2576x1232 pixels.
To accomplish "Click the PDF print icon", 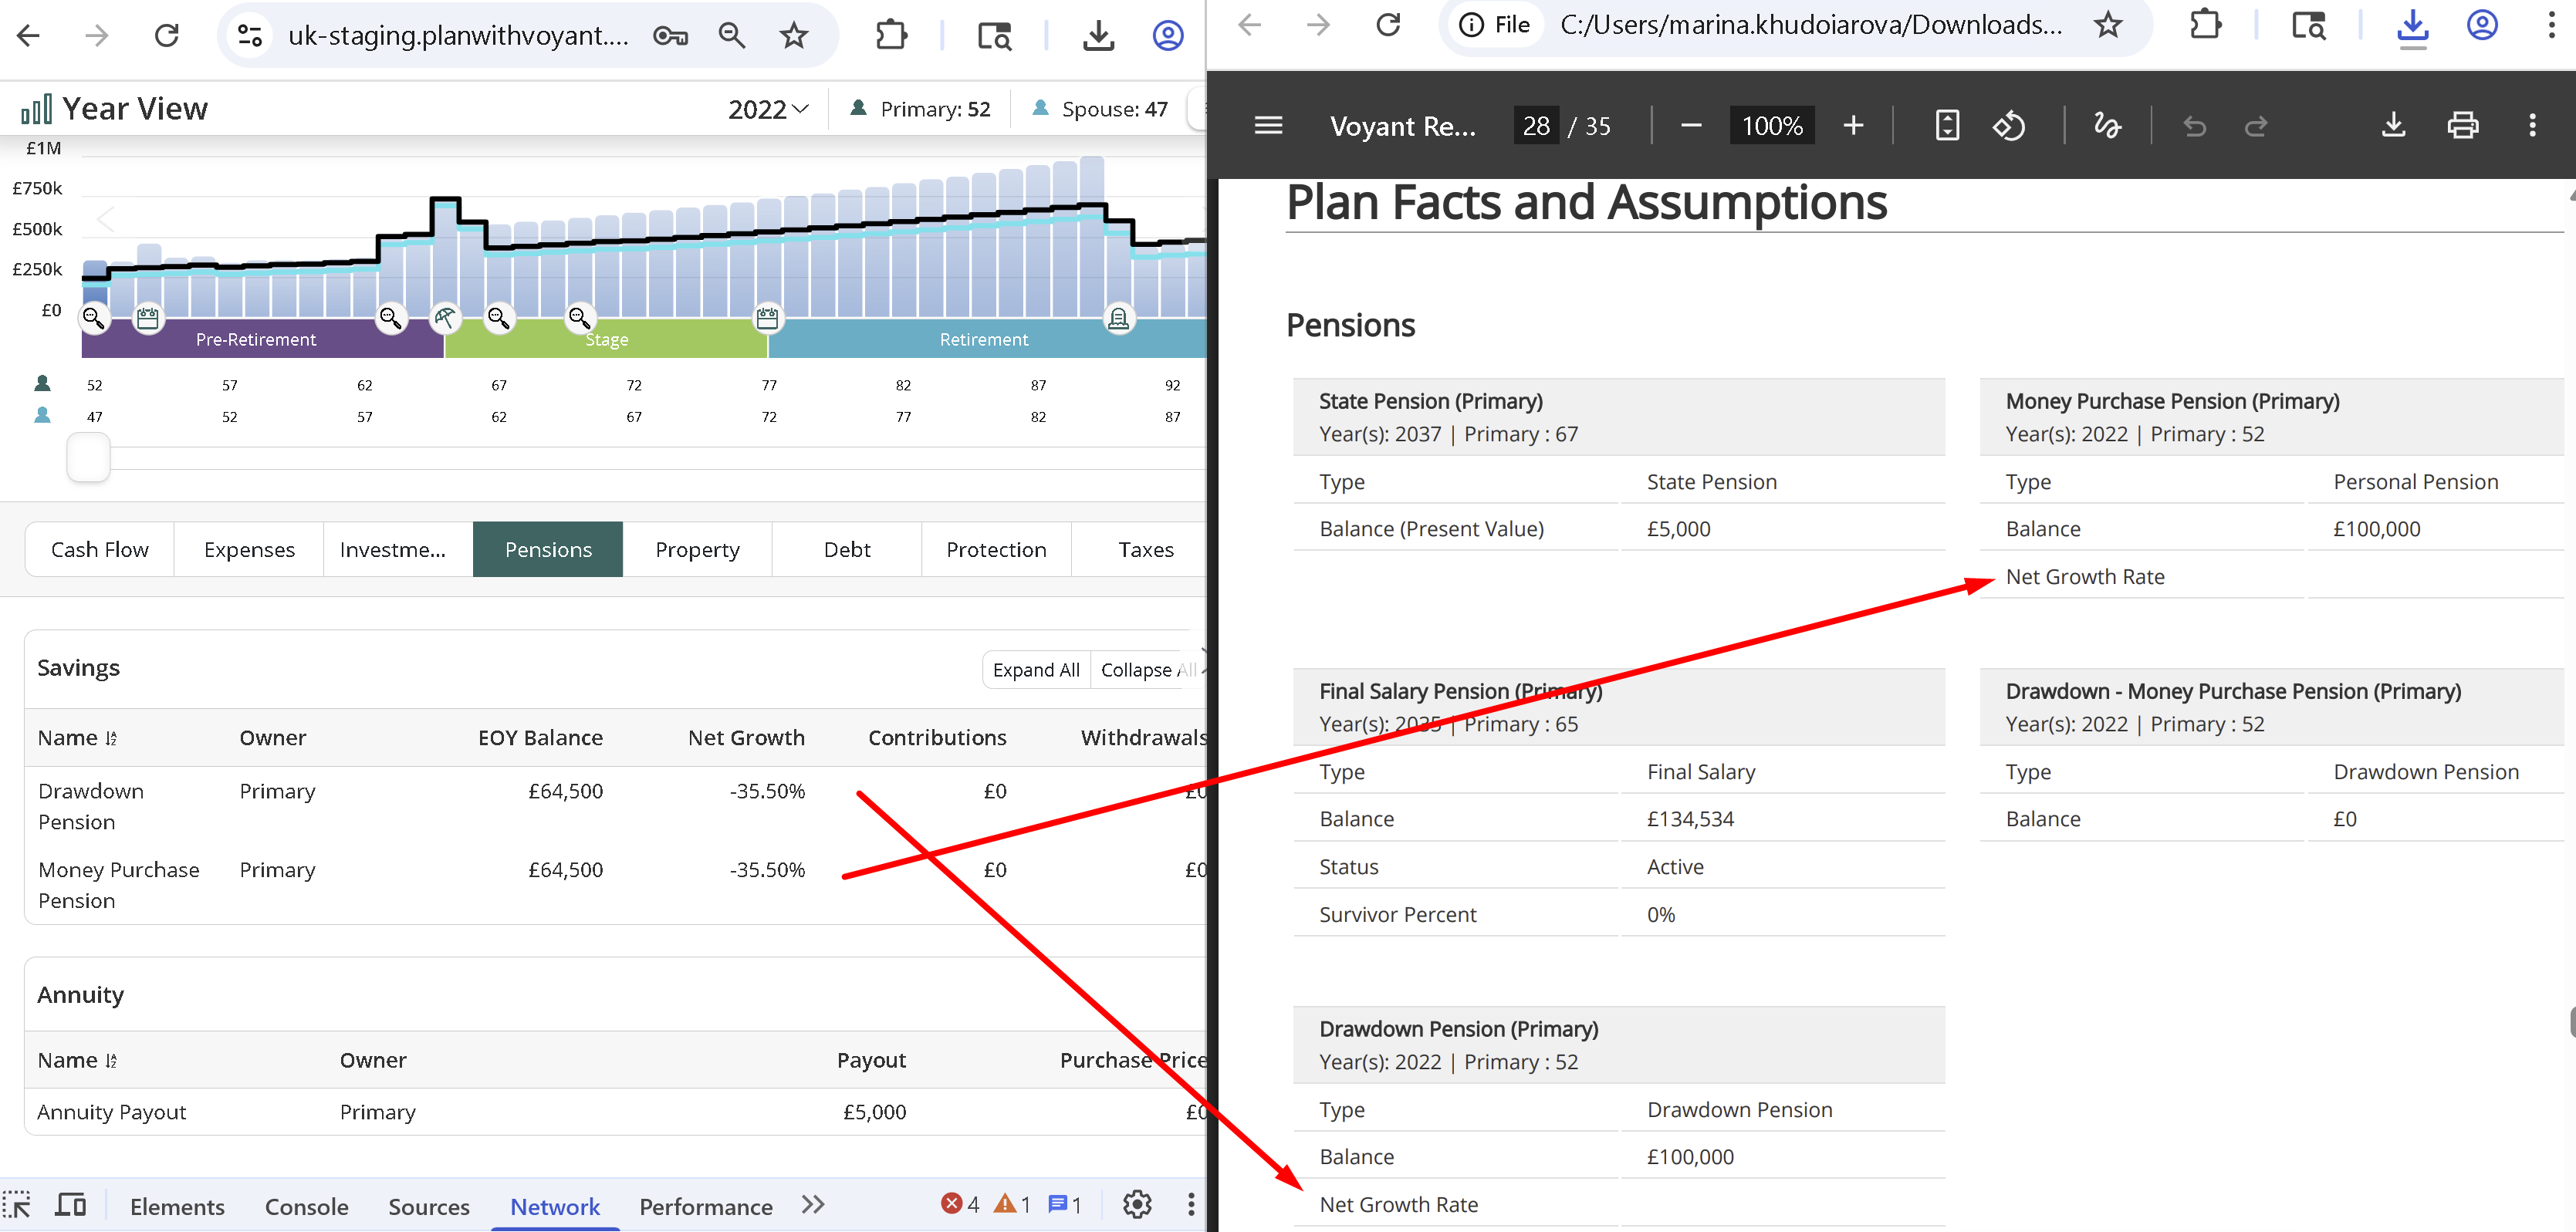I will pyautogui.click(x=2462, y=126).
